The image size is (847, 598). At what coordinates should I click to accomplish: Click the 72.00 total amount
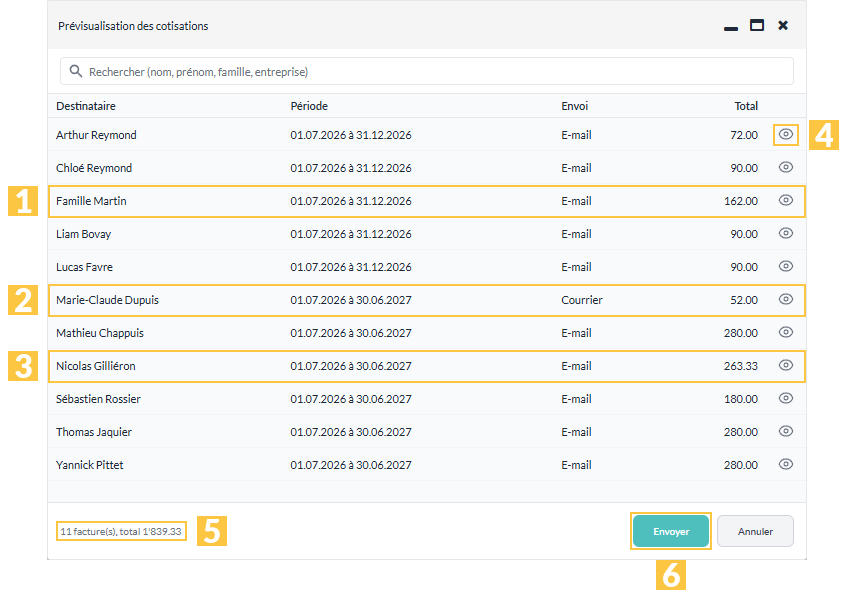coord(744,135)
